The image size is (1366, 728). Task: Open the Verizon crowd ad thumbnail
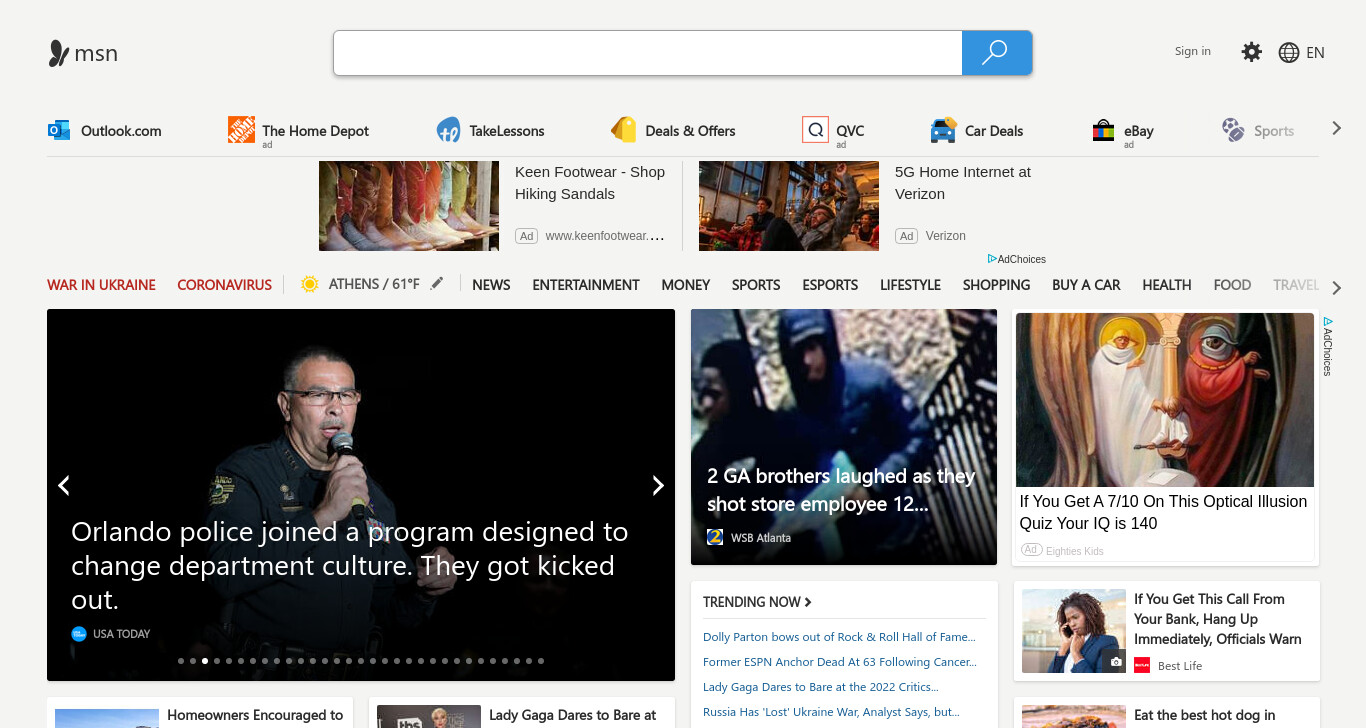789,206
